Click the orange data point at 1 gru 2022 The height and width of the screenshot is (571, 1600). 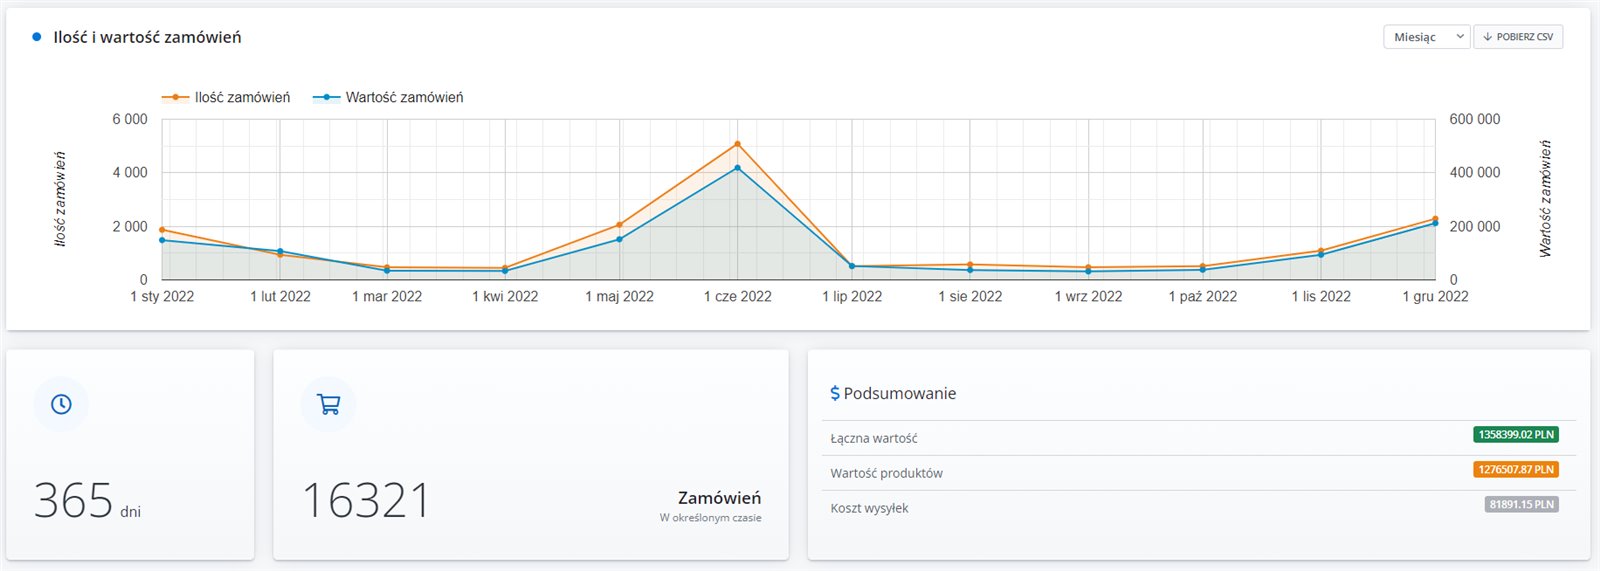pos(1435,218)
